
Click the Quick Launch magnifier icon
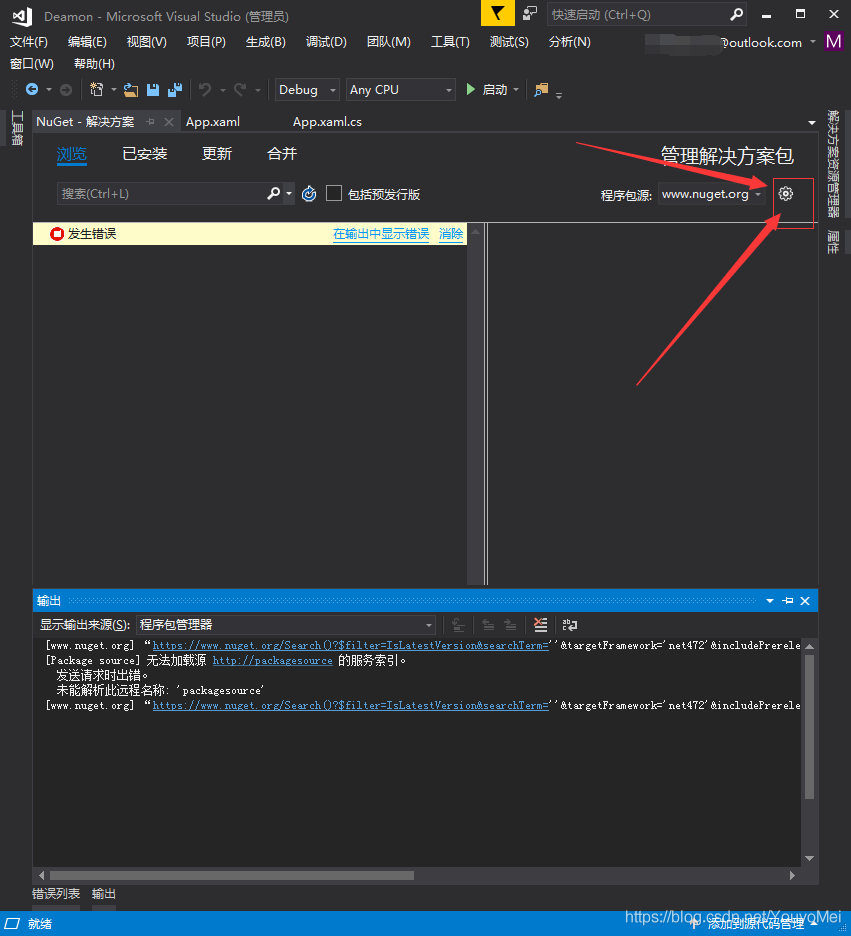tap(736, 14)
